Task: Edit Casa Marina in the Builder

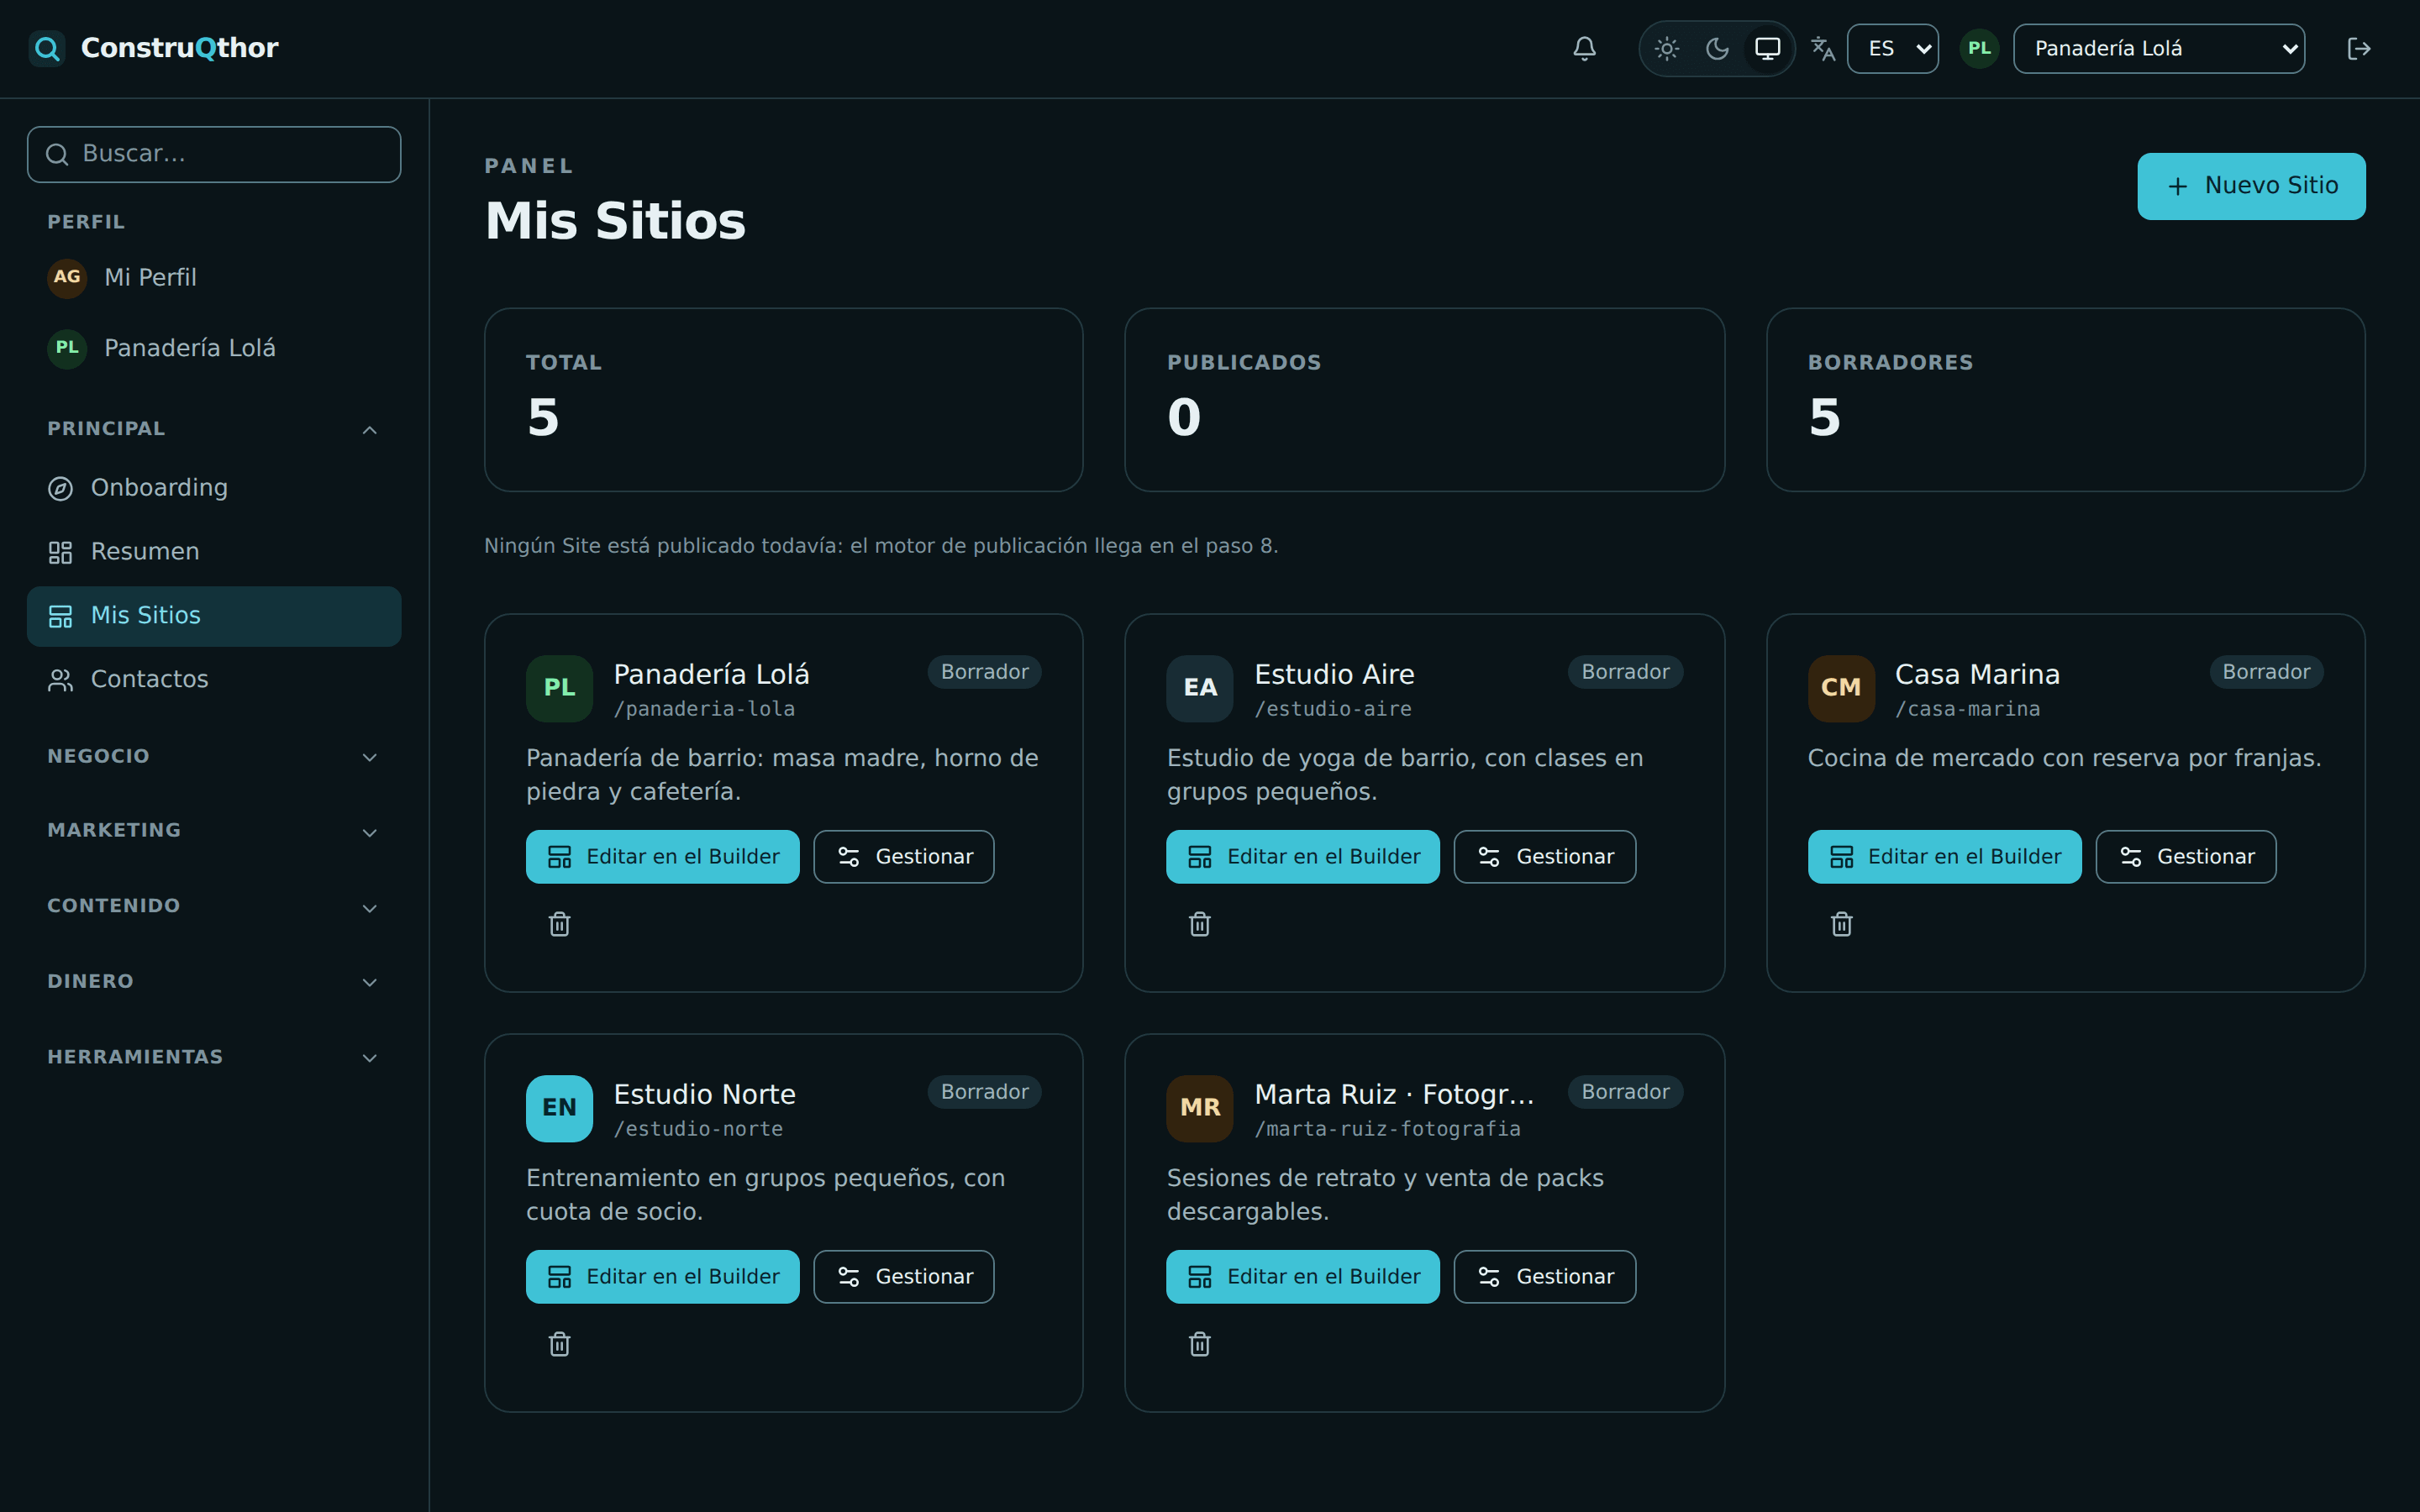Action: 1944,857
